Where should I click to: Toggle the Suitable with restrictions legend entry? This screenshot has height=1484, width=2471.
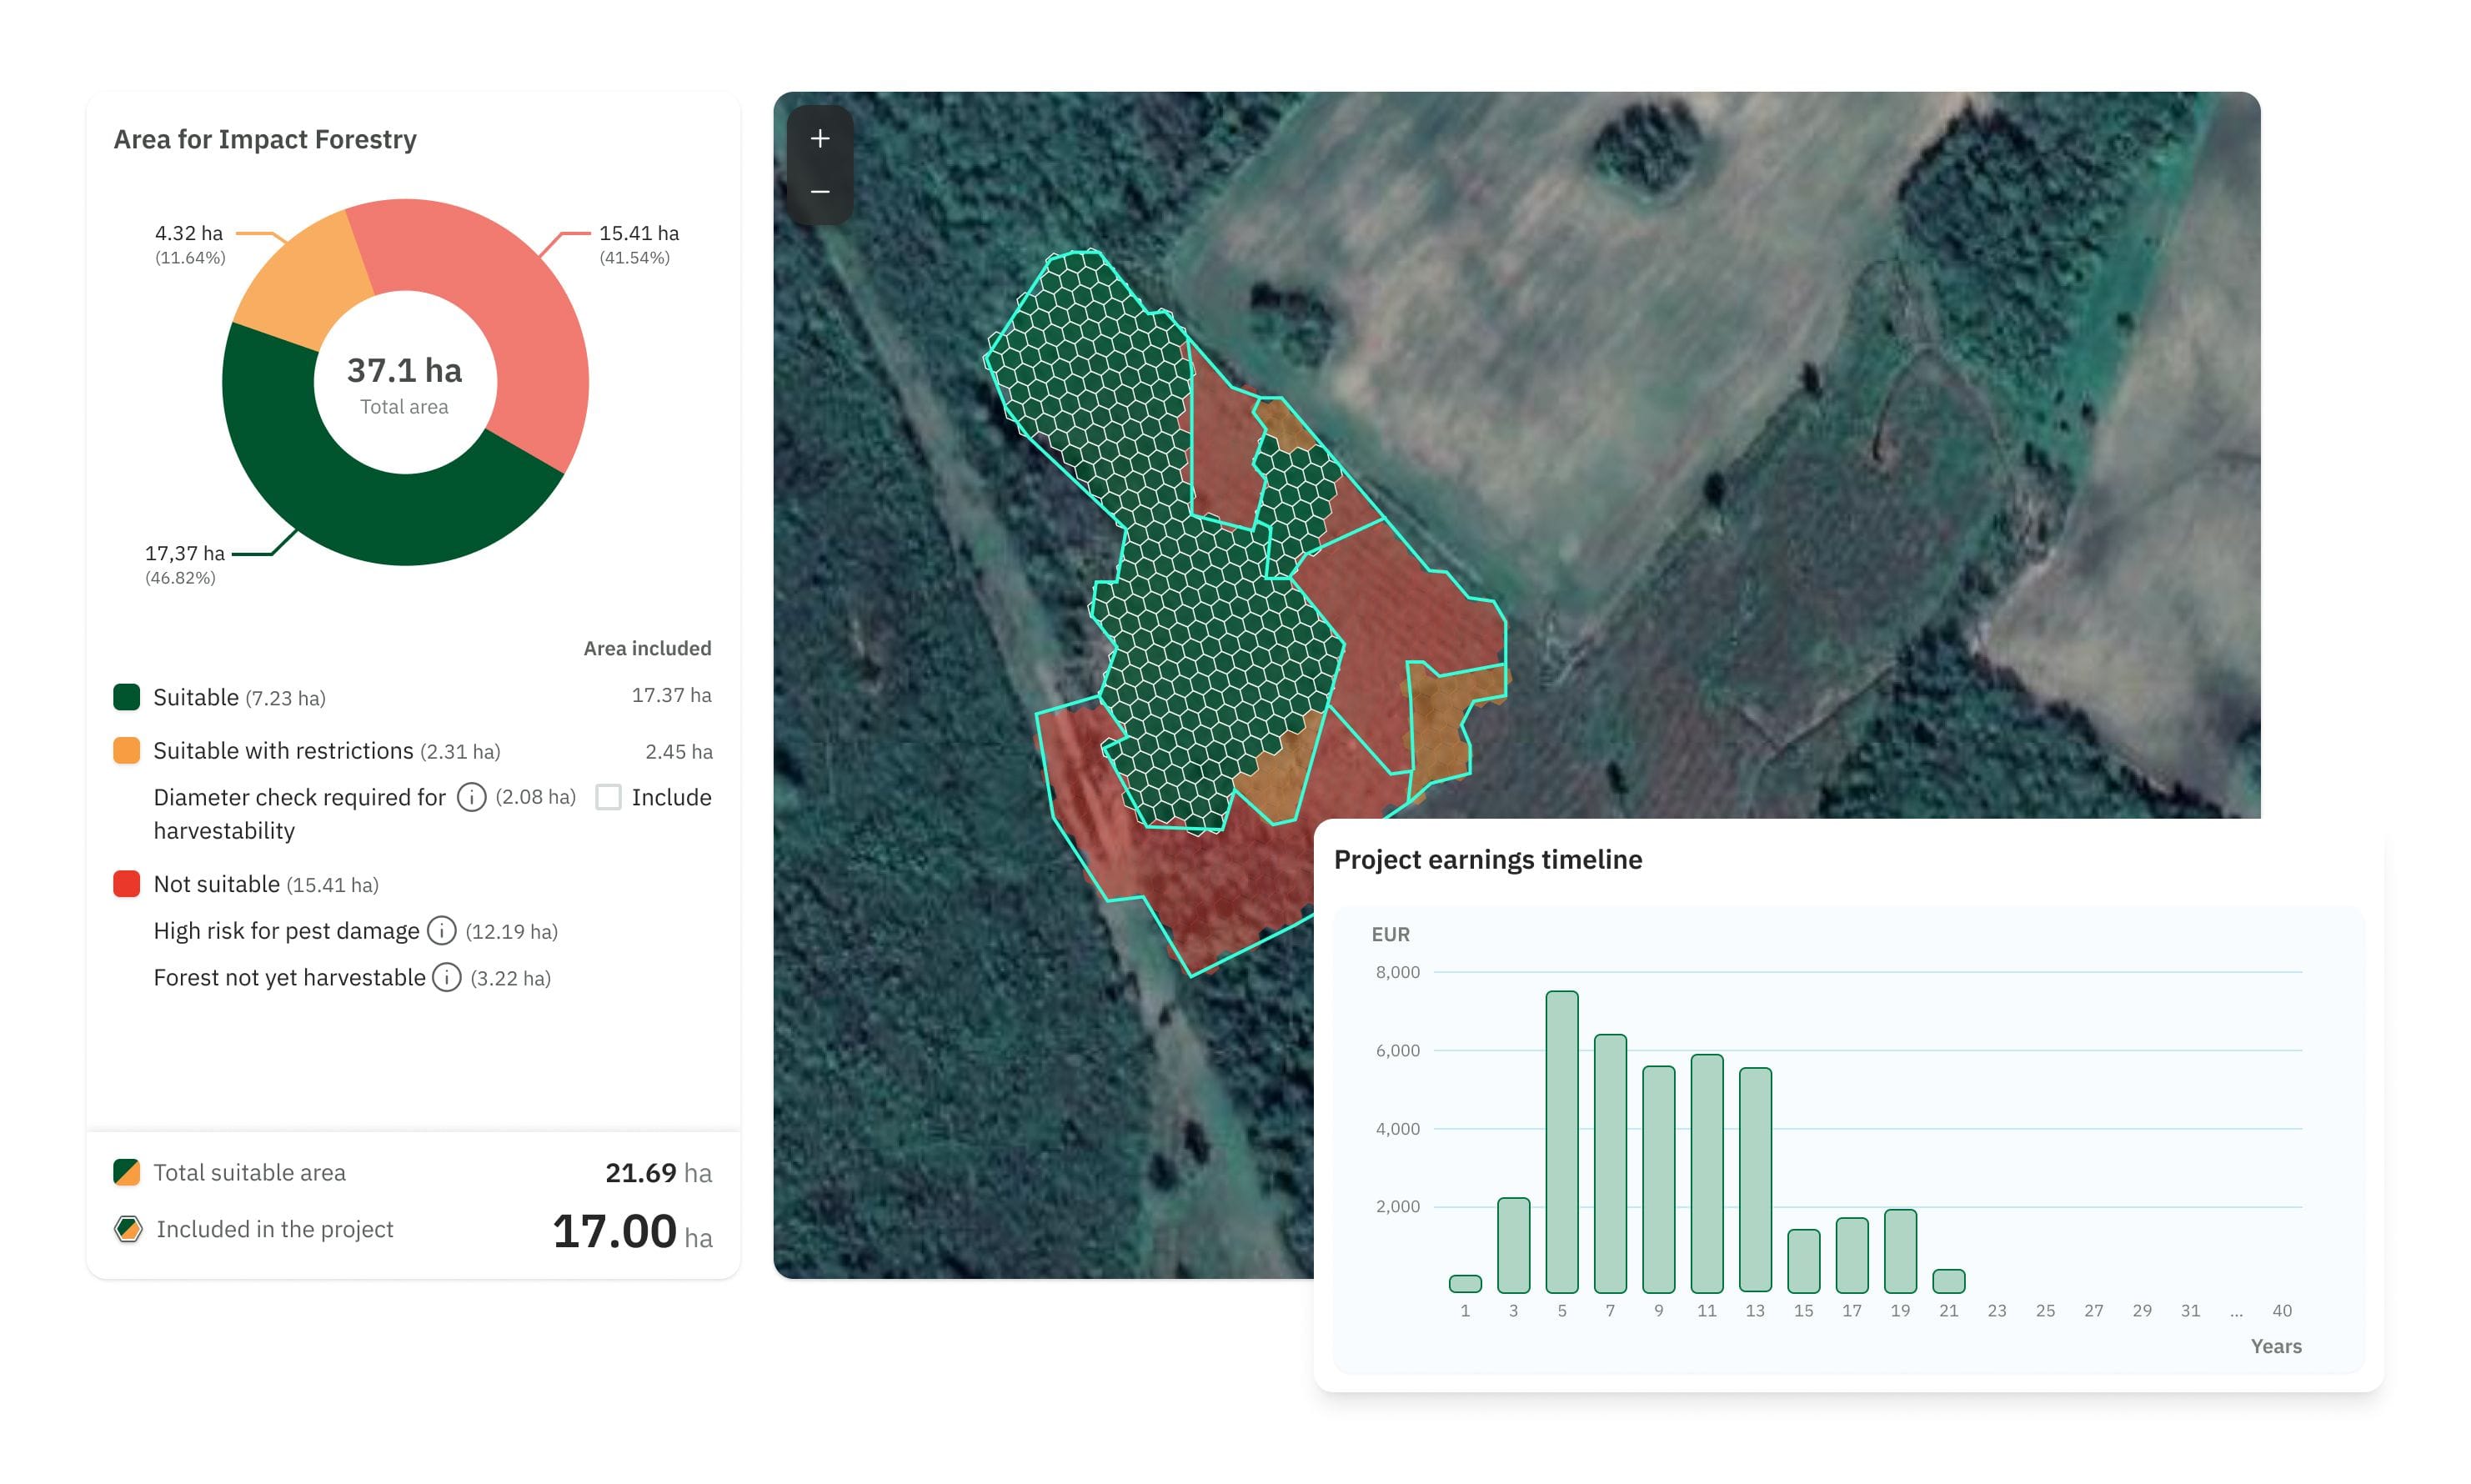[283, 750]
